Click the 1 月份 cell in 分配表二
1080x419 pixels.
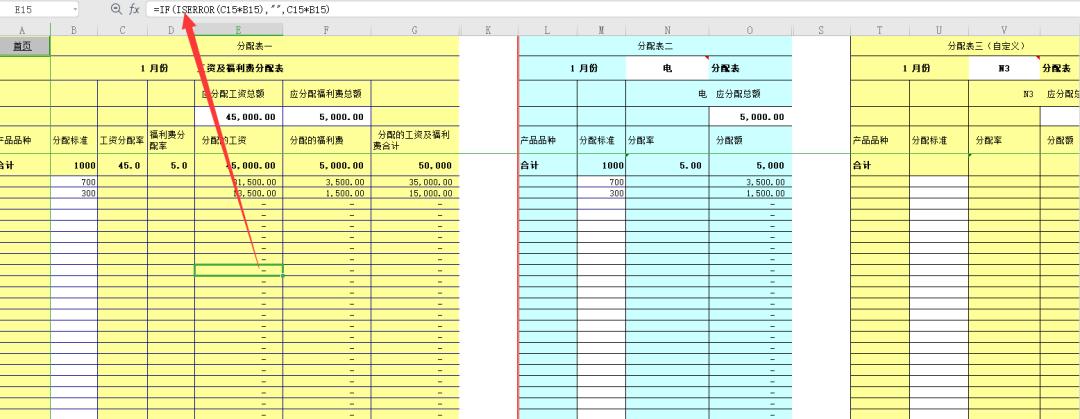click(x=584, y=69)
